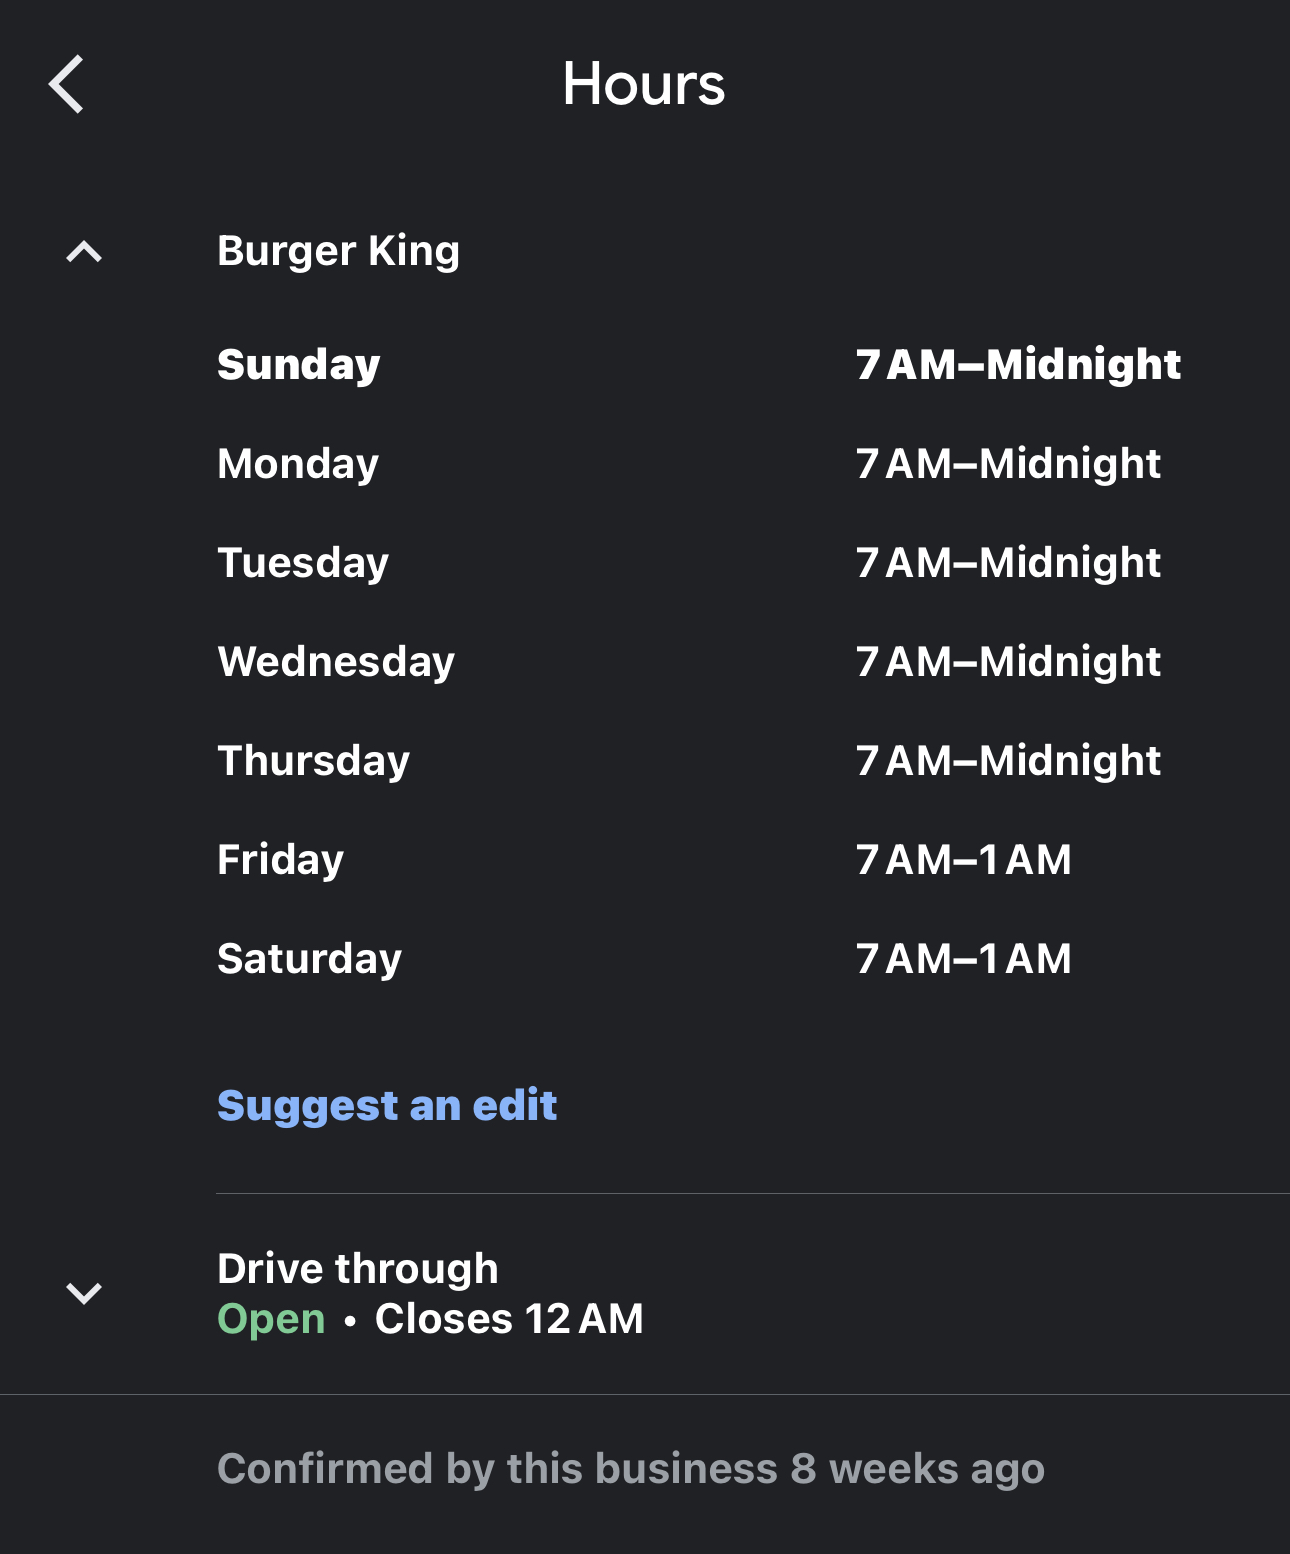
Task: Click the Suggest an edit link
Action: click(x=387, y=1106)
